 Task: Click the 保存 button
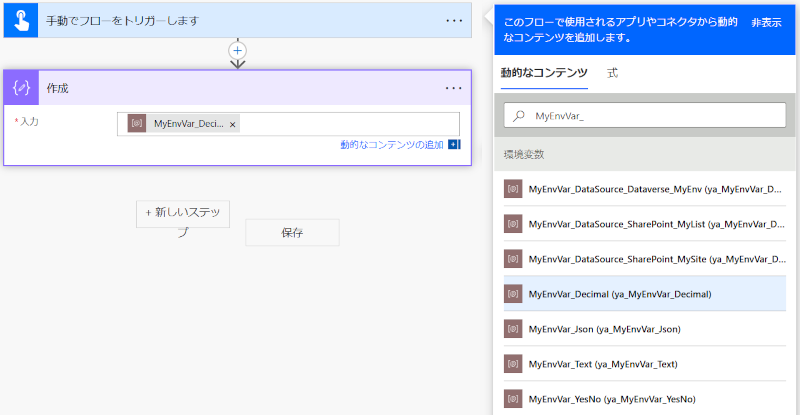pos(292,232)
